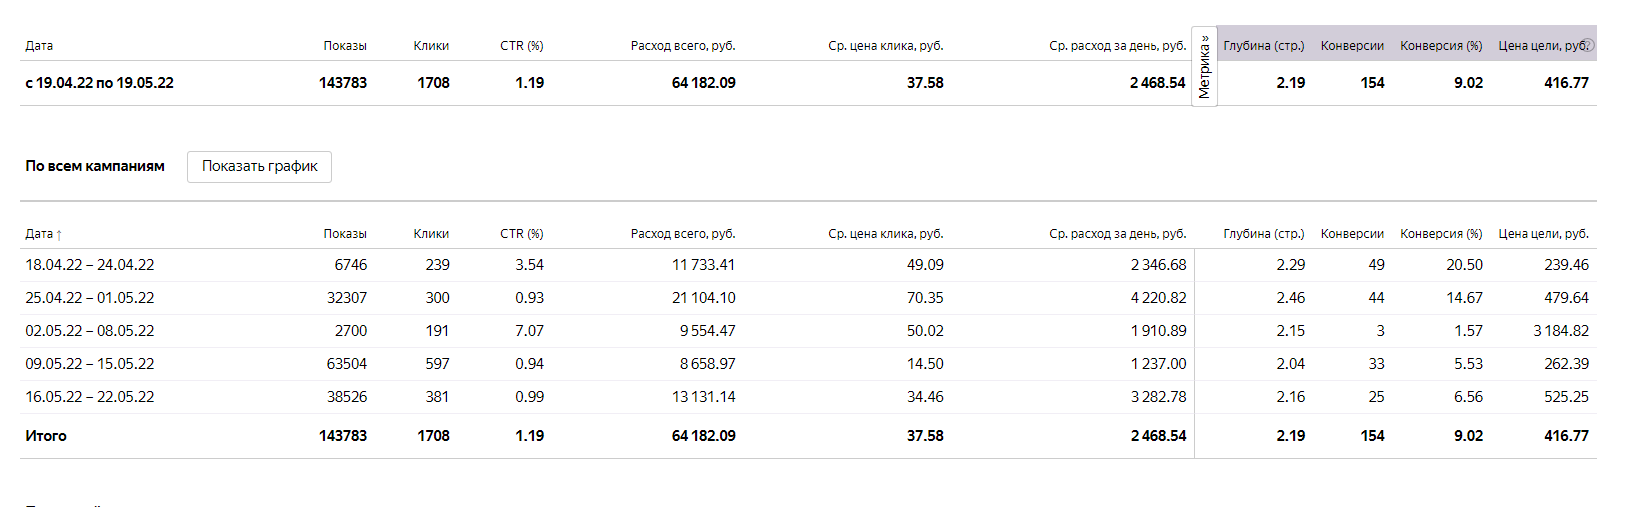1646x507 pixels.
Task: Sort lower table by Ср. расход за день
Action: coord(1117,234)
